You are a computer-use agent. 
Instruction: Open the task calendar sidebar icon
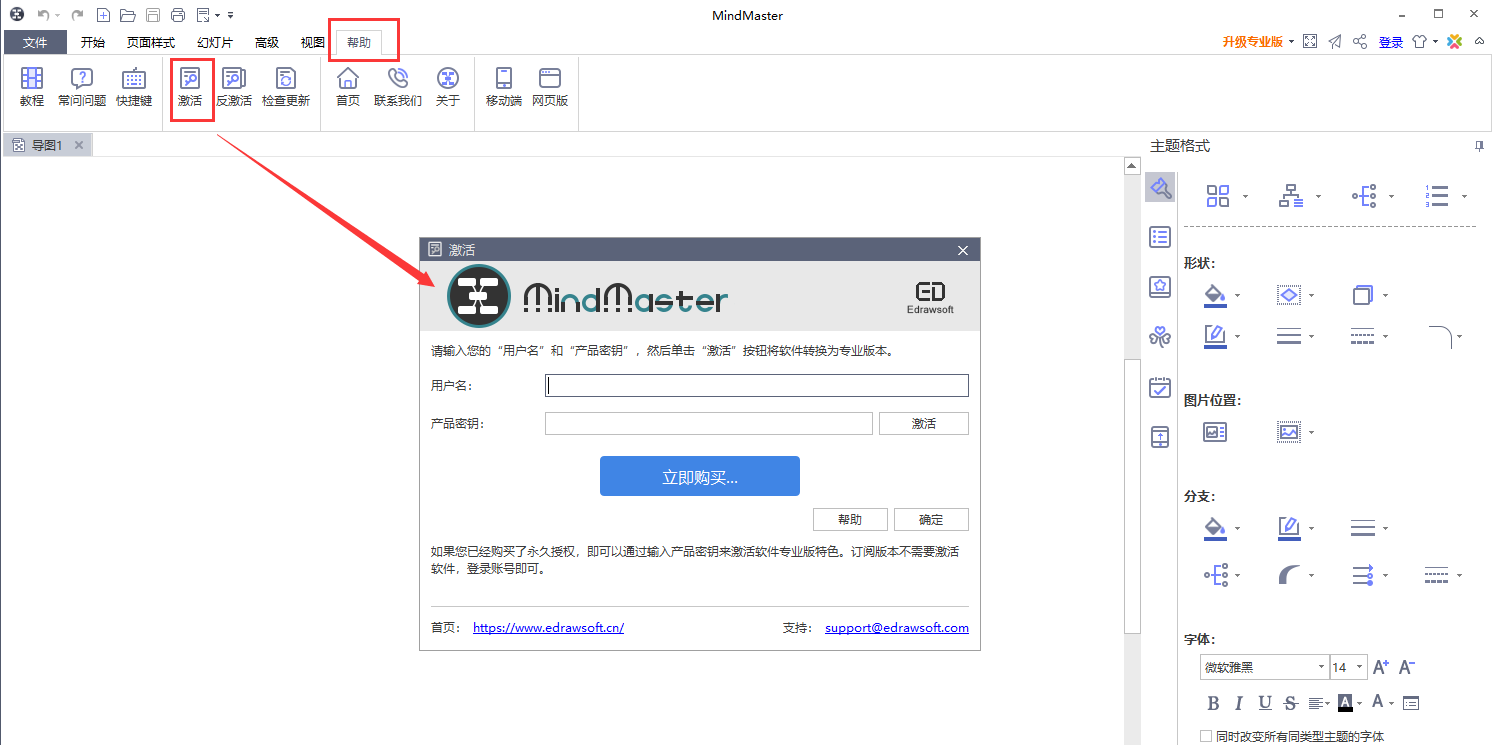(1160, 388)
